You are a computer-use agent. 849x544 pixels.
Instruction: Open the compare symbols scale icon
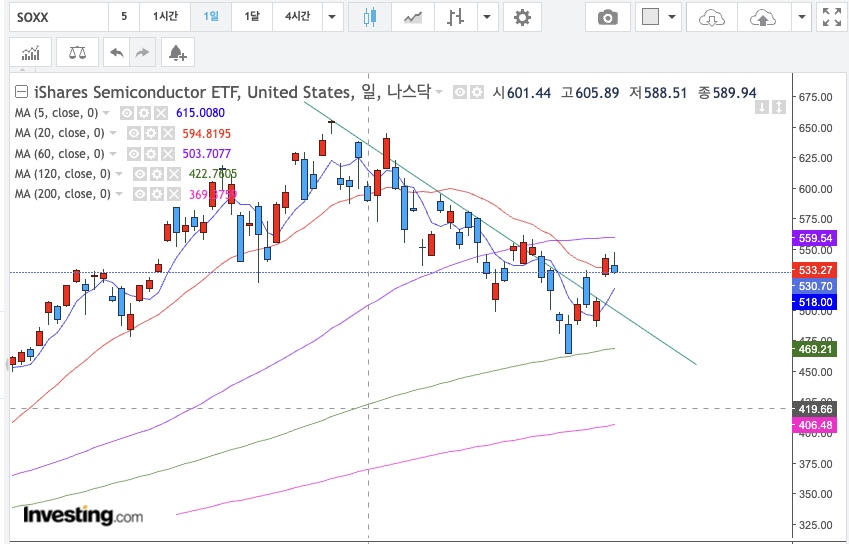[77, 53]
